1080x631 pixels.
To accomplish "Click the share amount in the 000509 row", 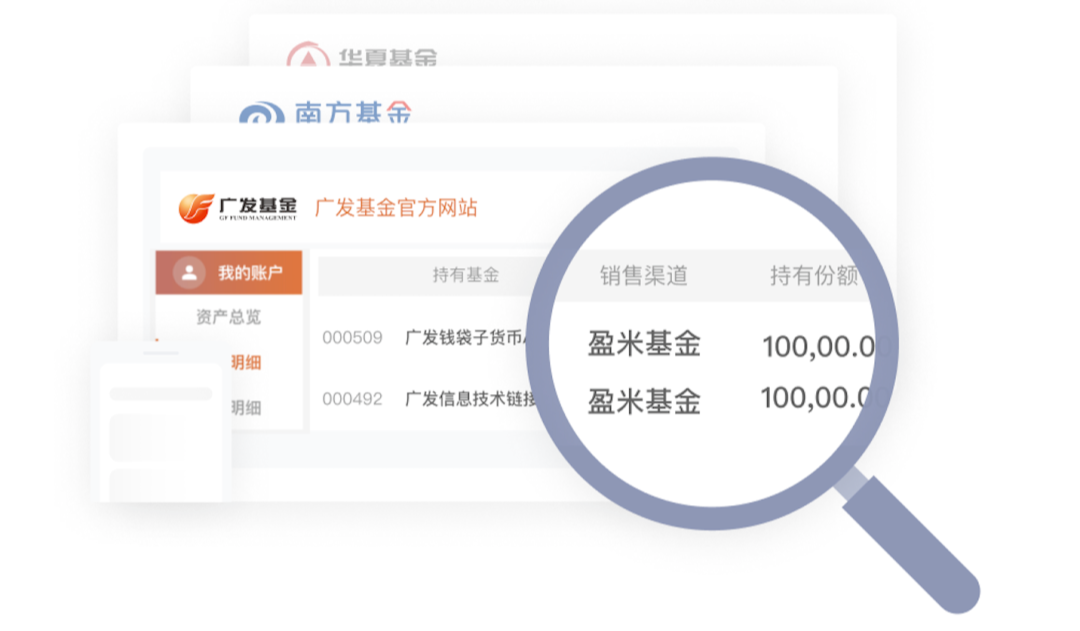I will click(x=818, y=346).
